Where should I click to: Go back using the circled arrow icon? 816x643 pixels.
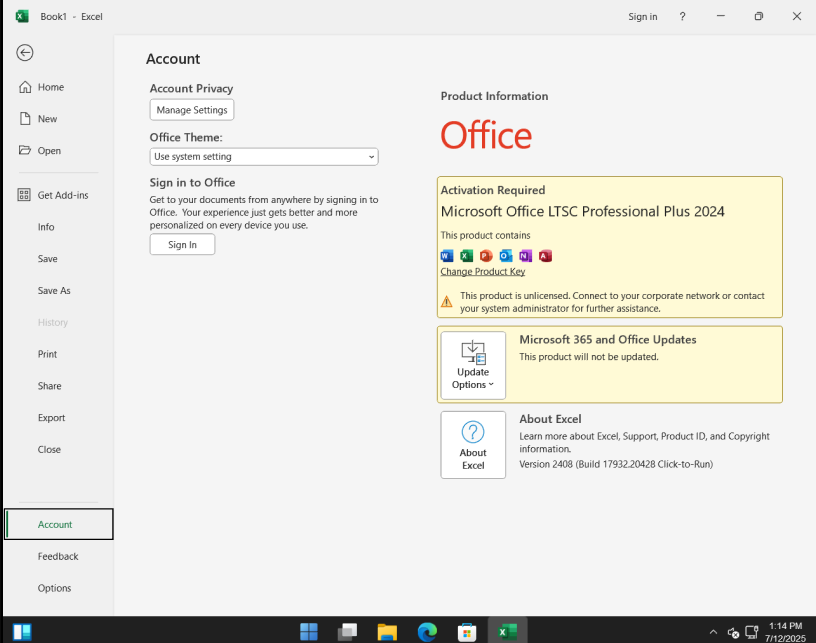pyautogui.click(x=24, y=53)
